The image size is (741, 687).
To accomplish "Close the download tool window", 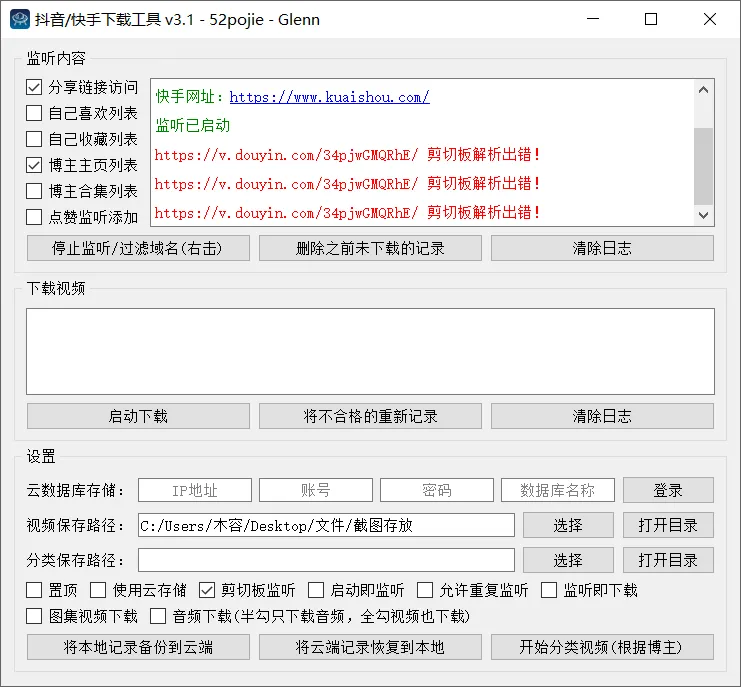I will pos(710,19).
